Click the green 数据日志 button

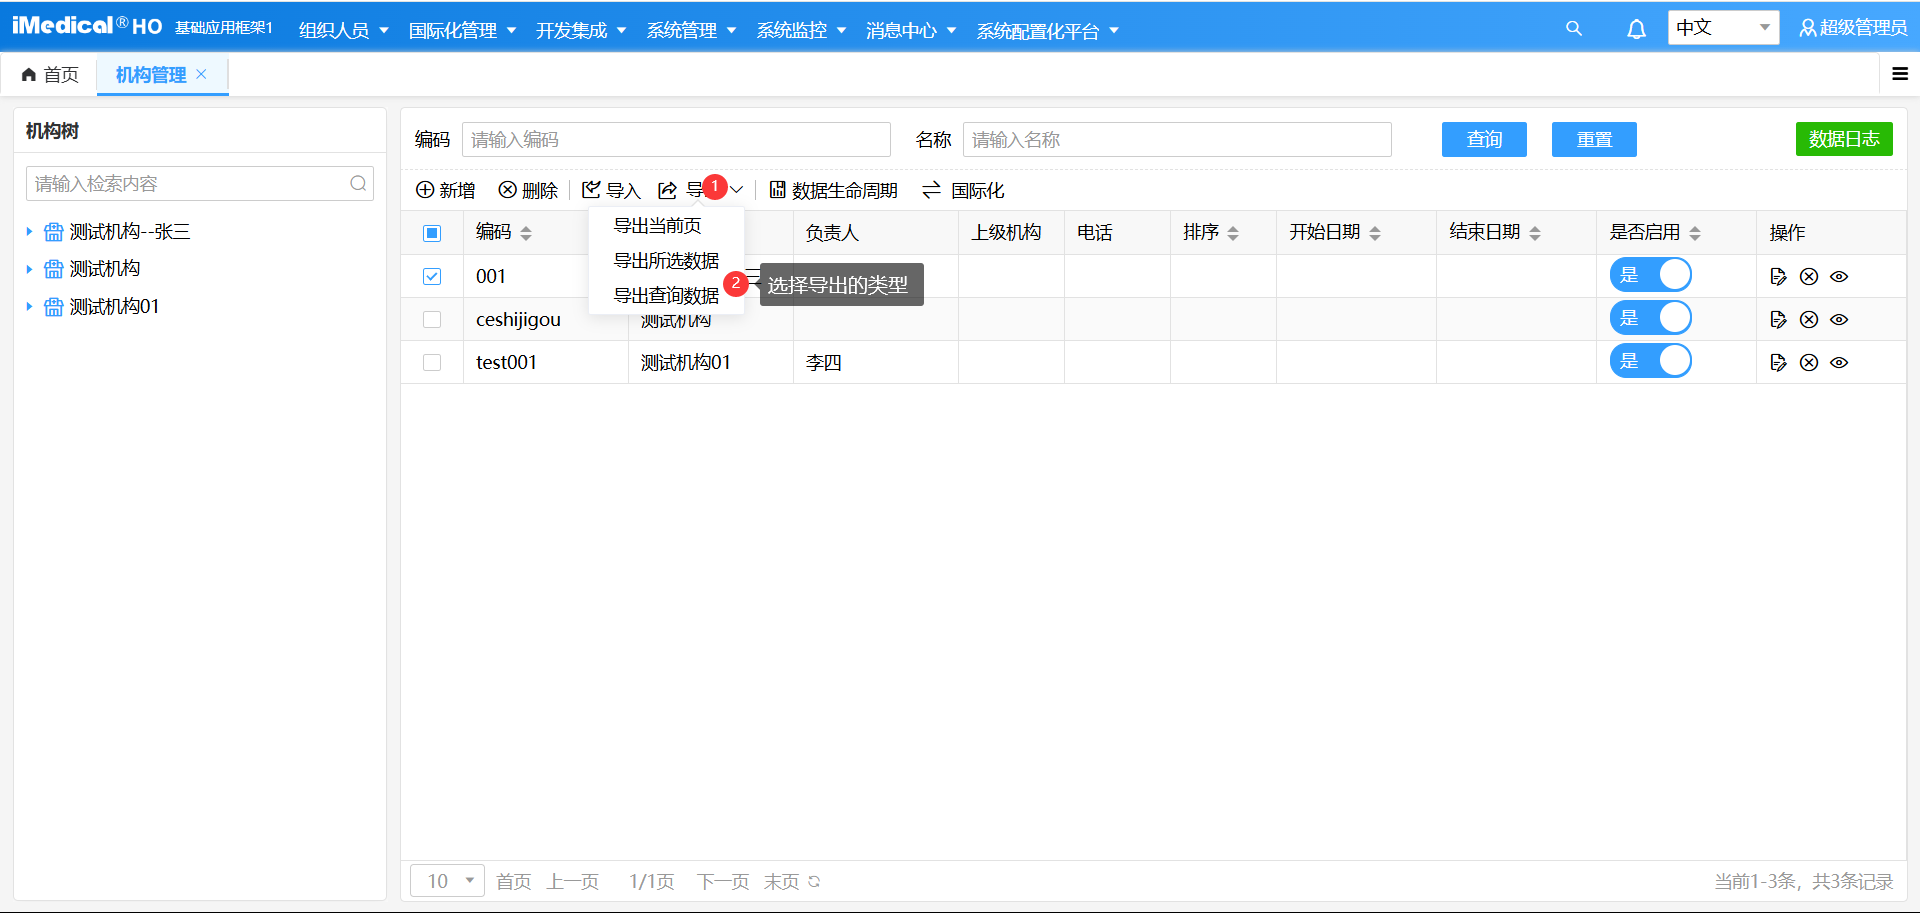tap(1843, 139)
